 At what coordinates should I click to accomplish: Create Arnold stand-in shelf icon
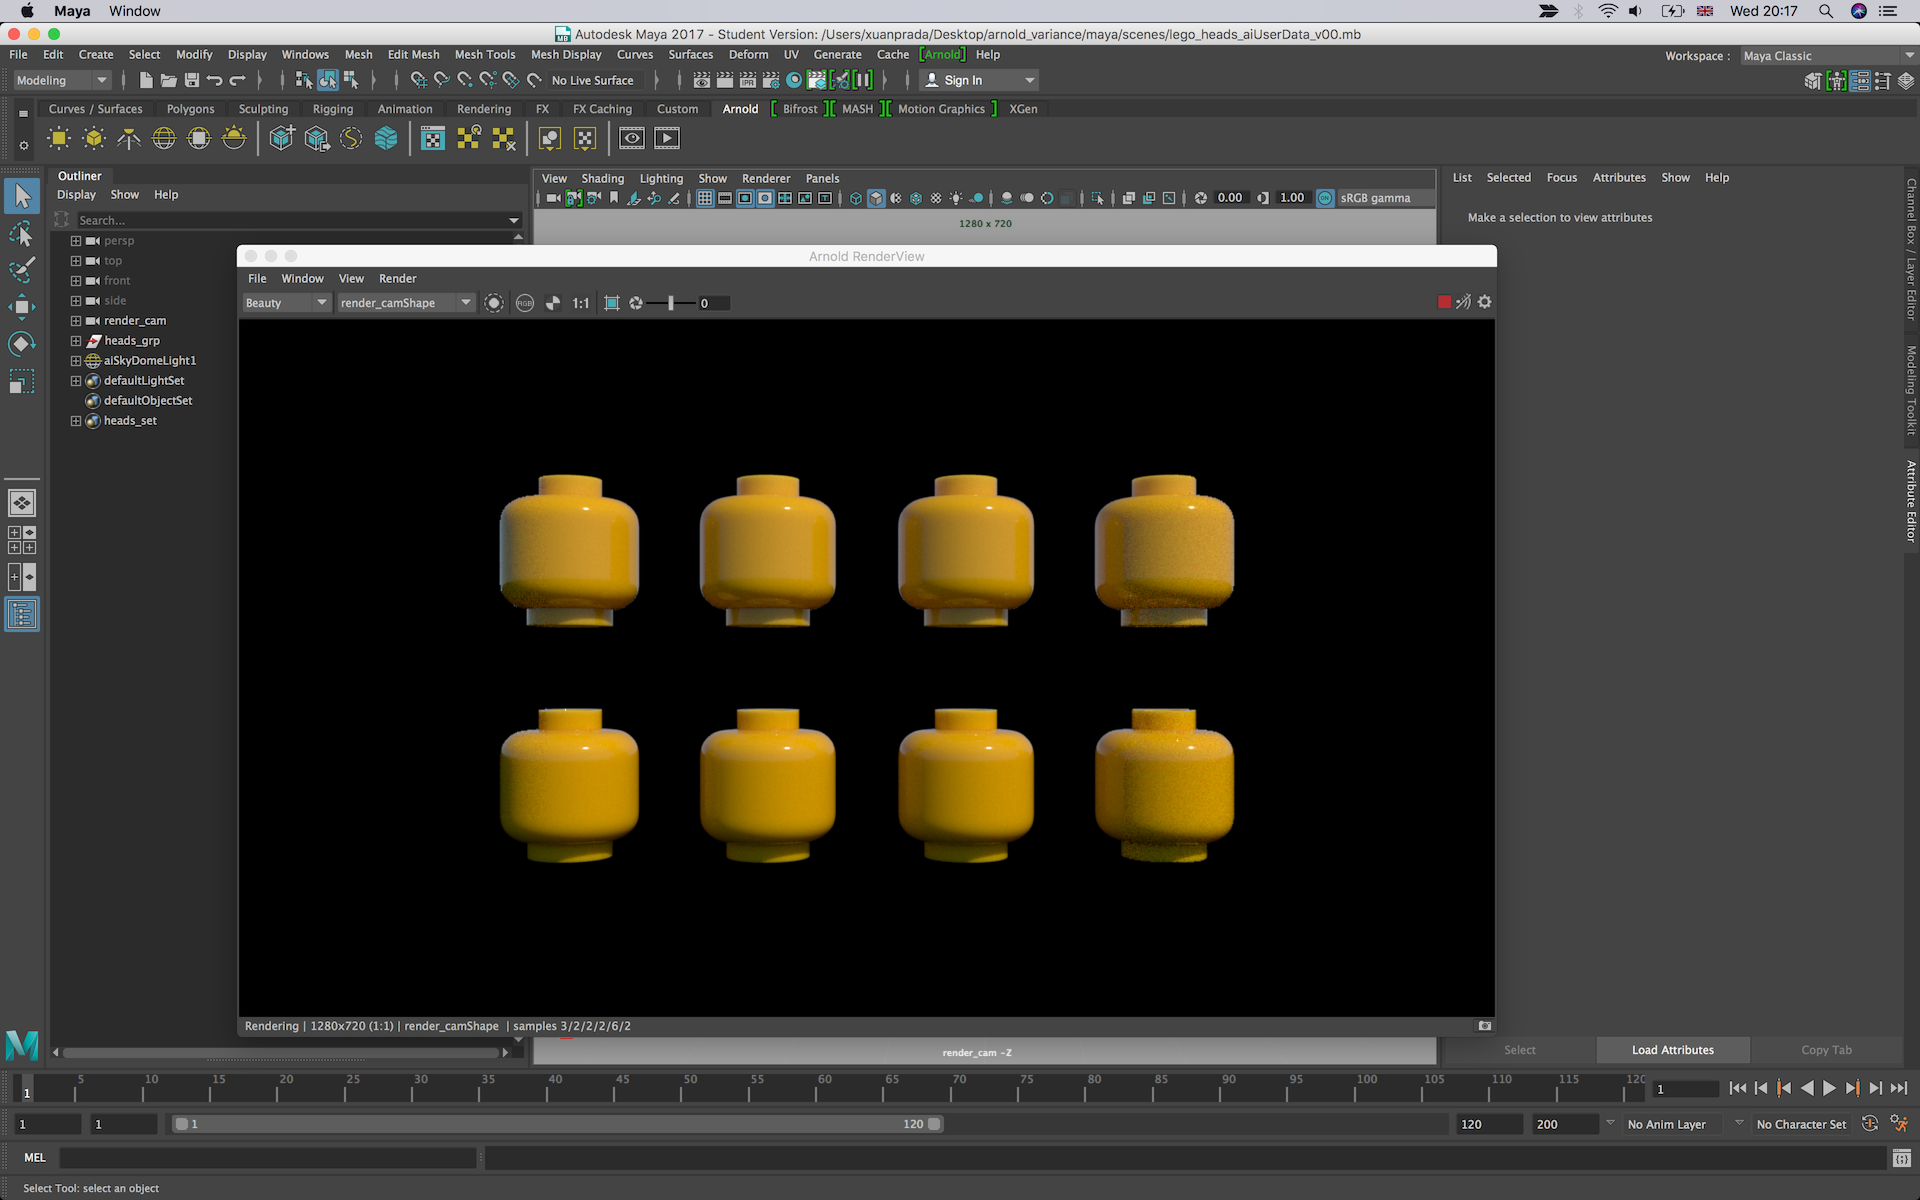click(282, 138)
